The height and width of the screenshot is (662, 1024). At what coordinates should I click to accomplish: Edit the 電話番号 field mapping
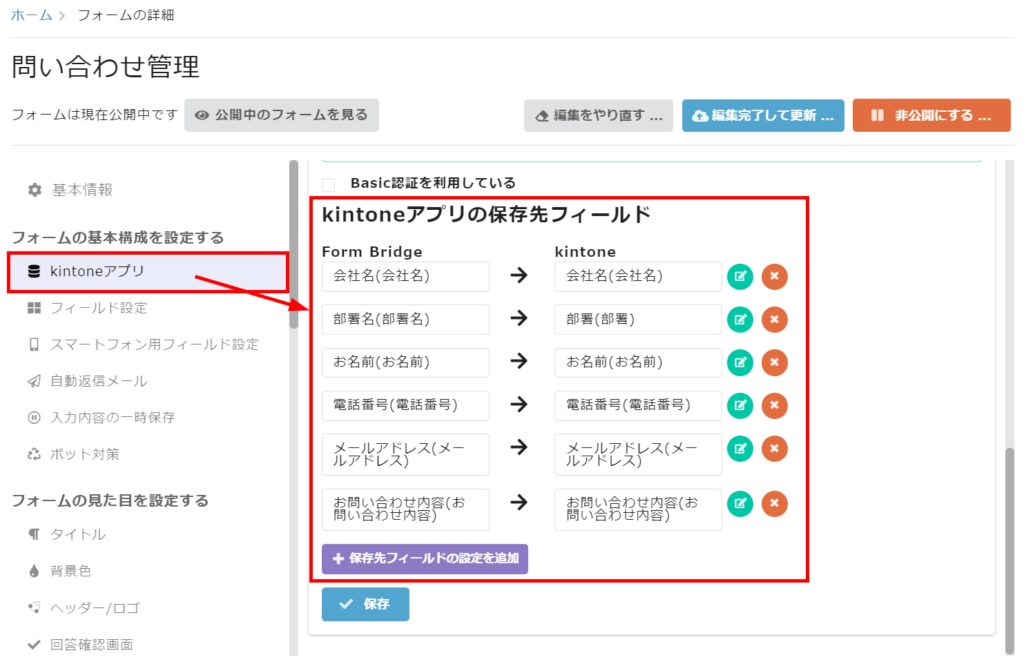tap(740, 405)
